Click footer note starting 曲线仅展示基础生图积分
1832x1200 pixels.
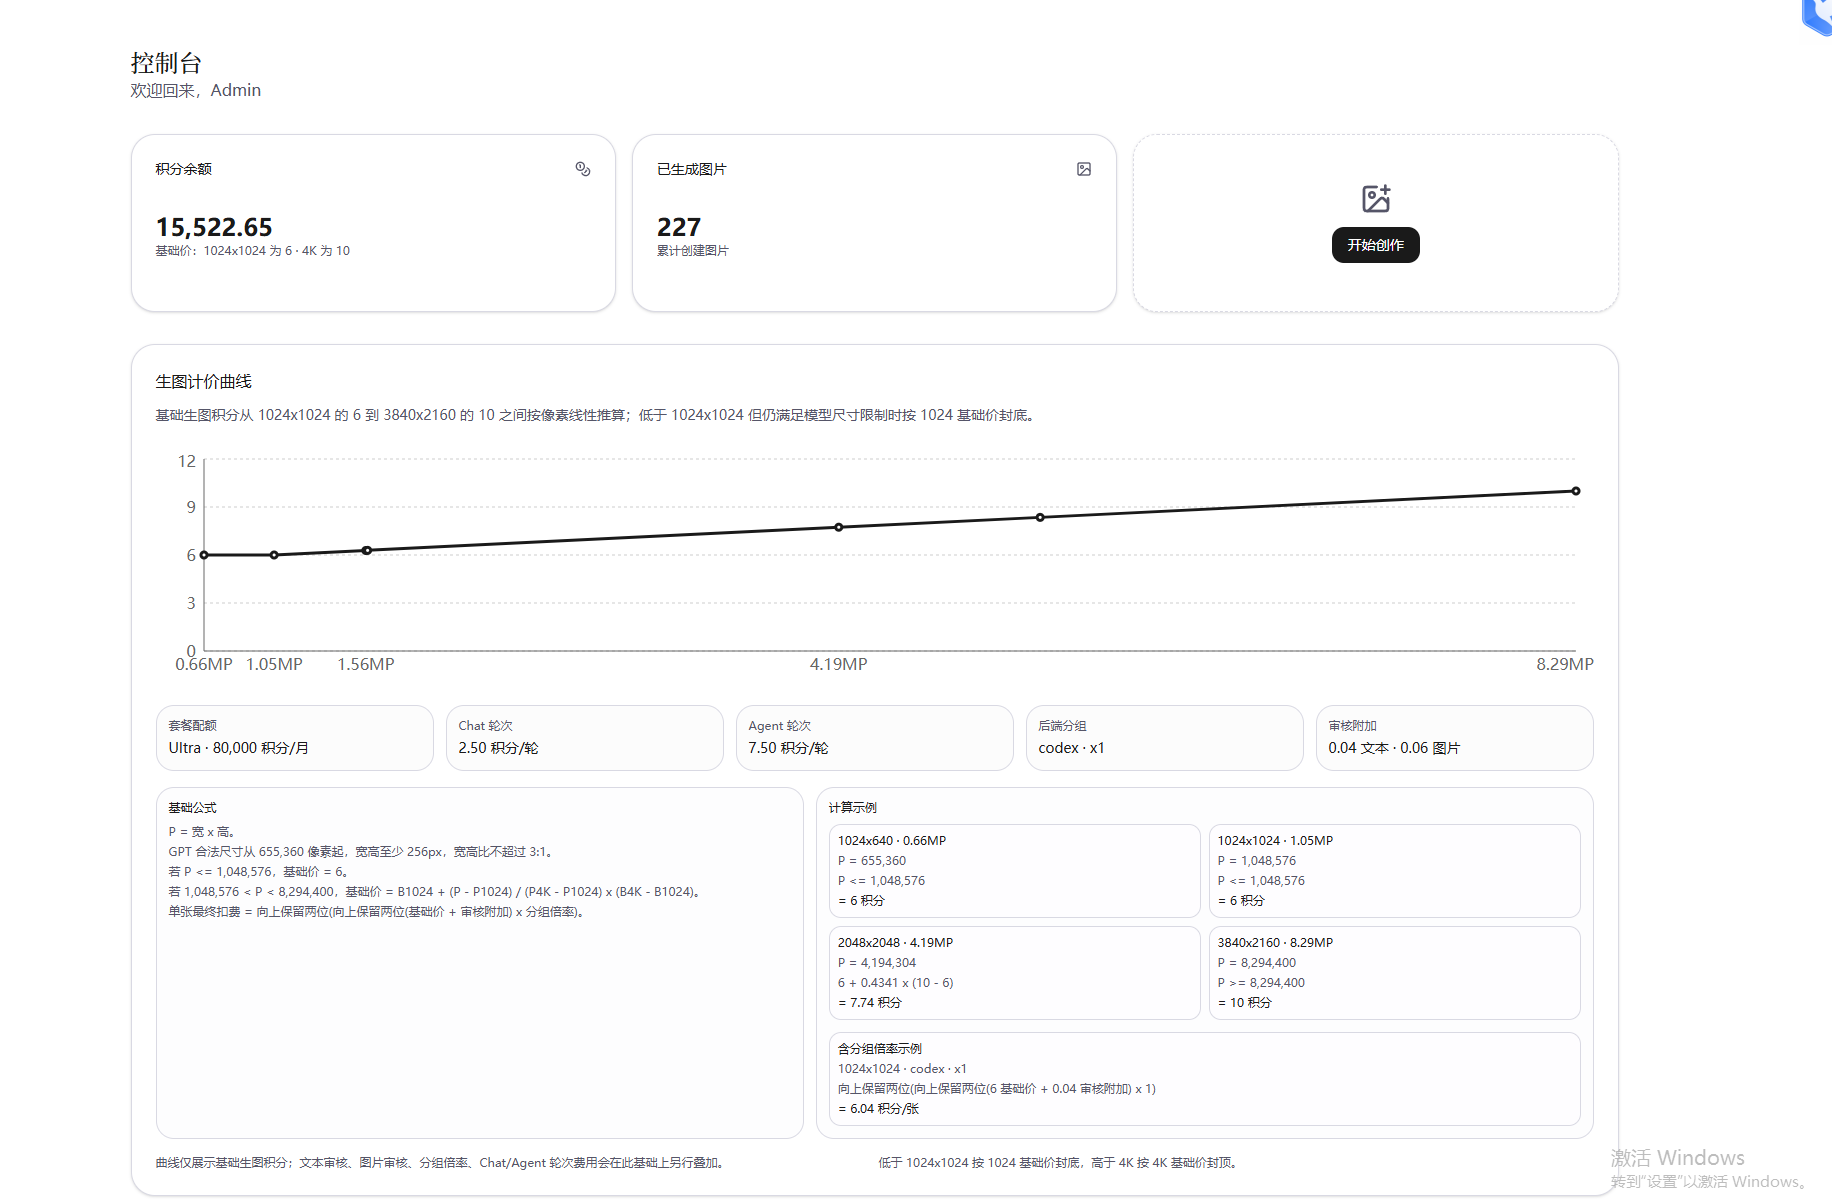[441, 1163]
